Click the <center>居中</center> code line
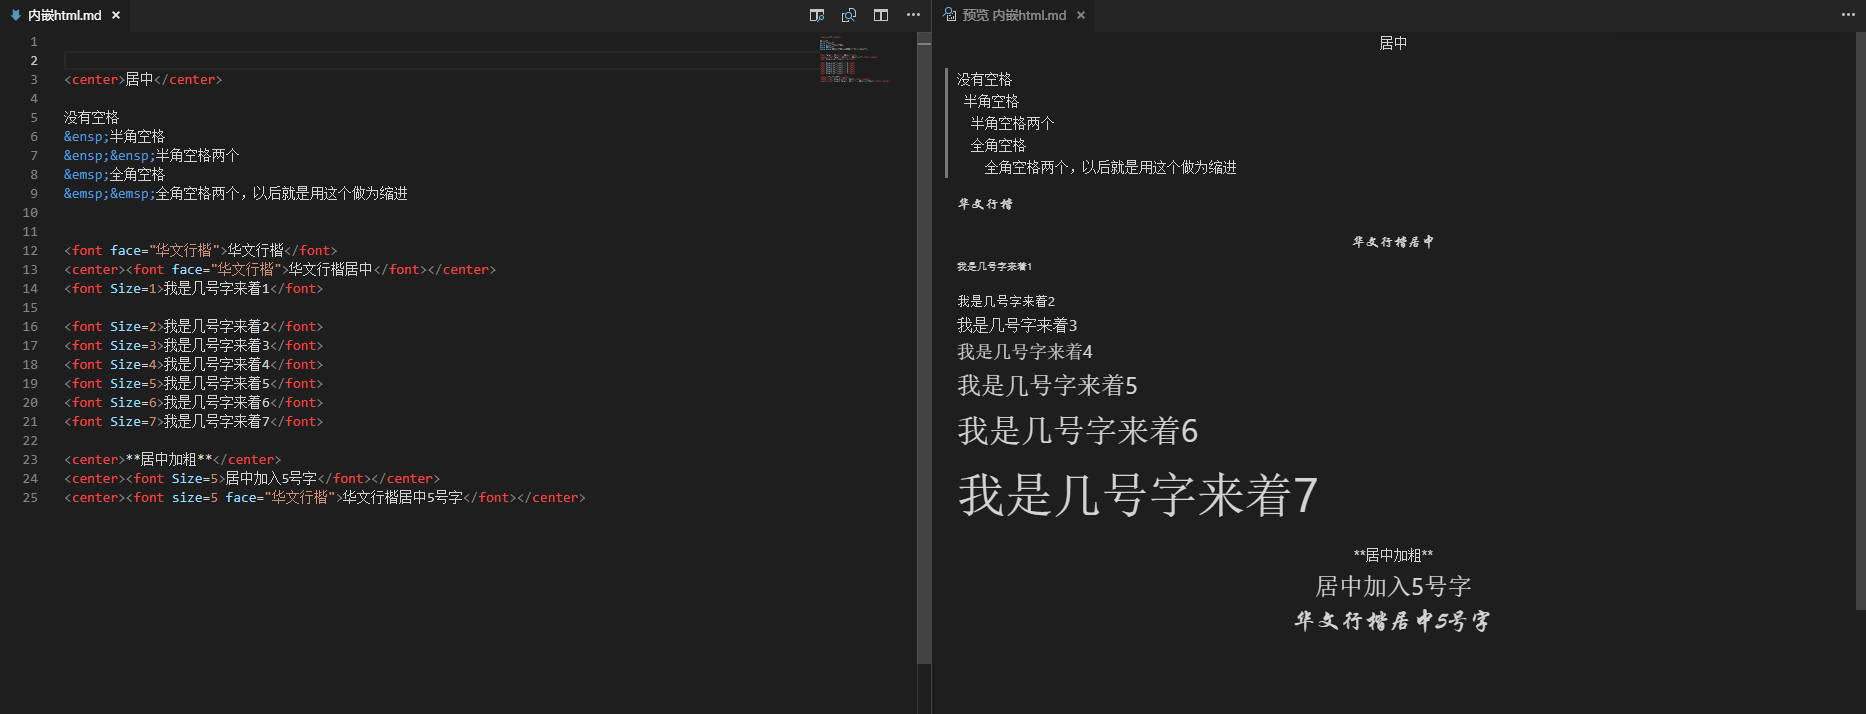The width and height of the screenshot is (1866, 714). tap(143, 79)
